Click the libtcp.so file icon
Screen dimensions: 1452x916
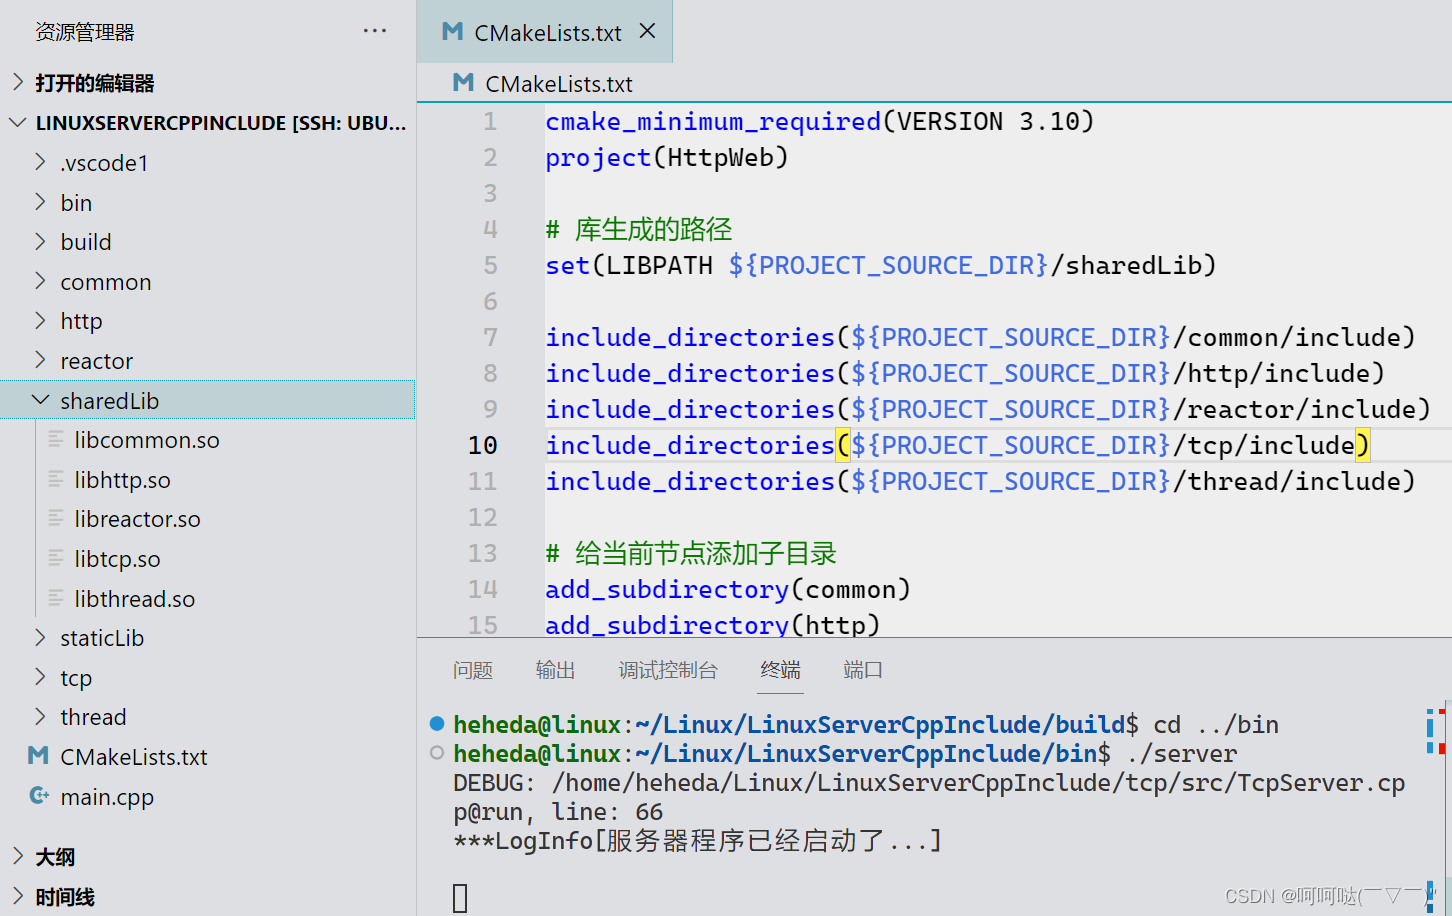pyautogui.click(x=56, y=559)
